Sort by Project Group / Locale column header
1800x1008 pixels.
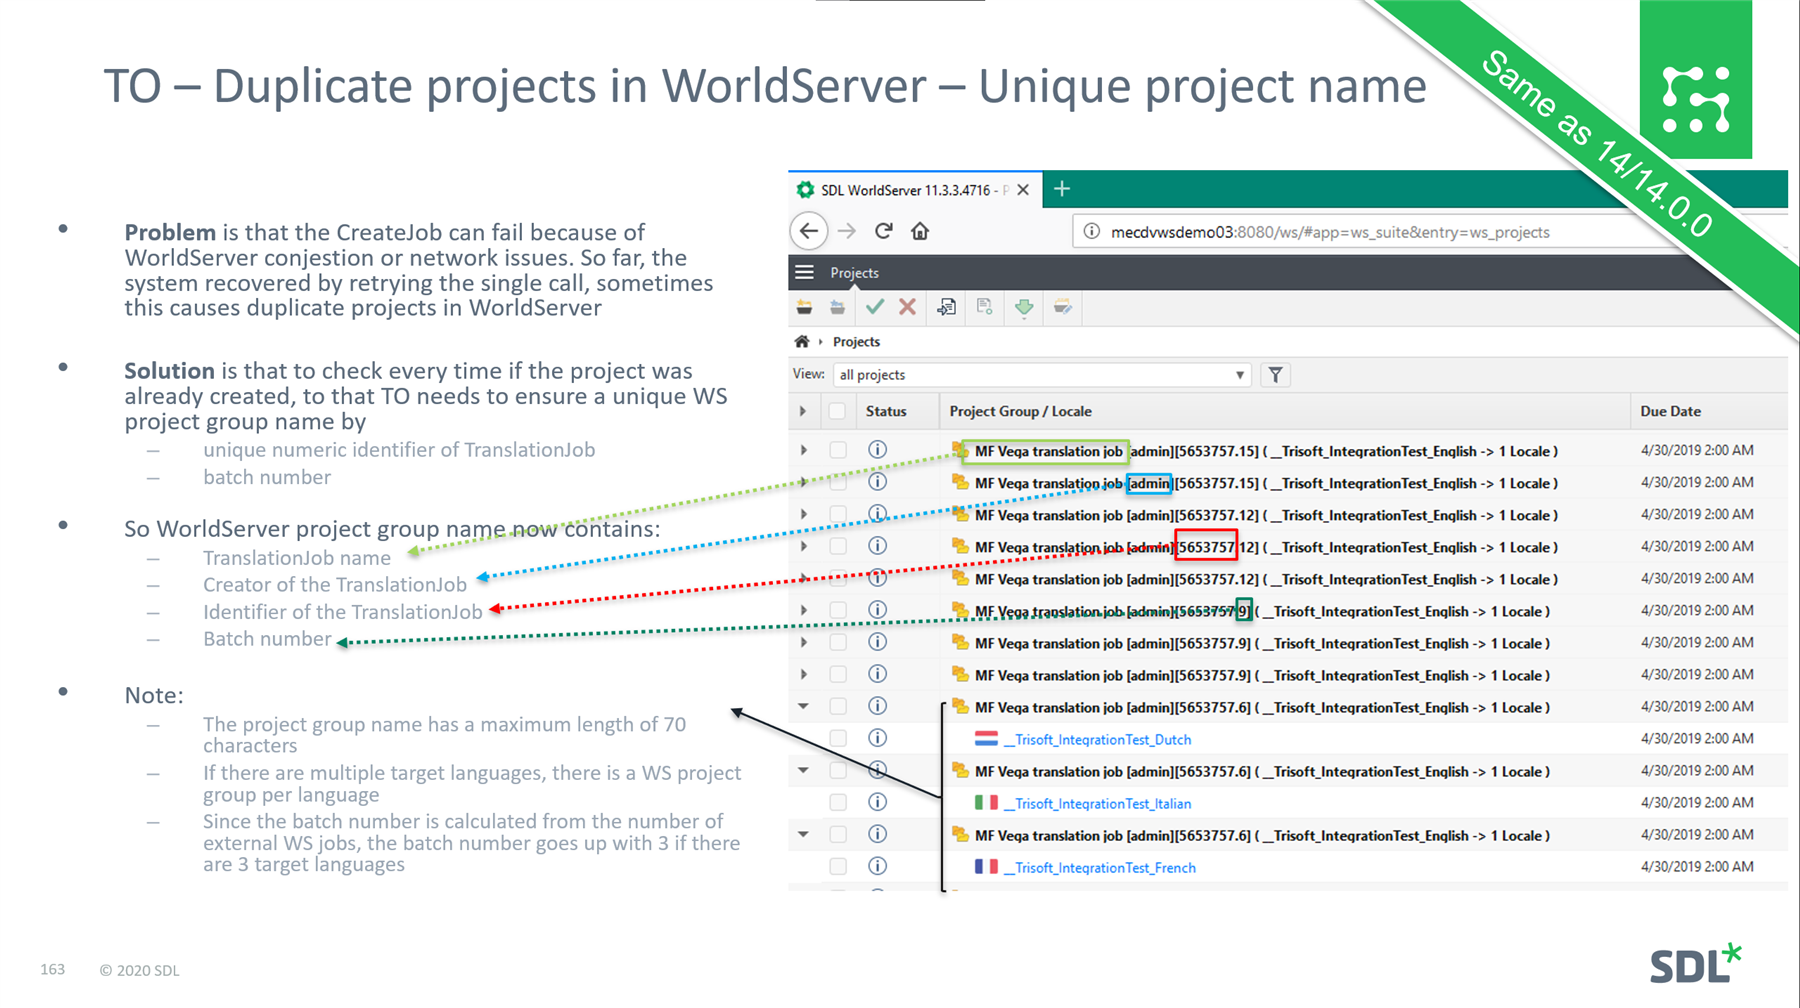click(1020, 411)
